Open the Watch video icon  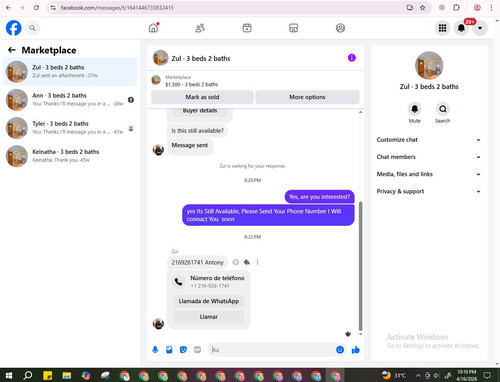click(247, 28)
